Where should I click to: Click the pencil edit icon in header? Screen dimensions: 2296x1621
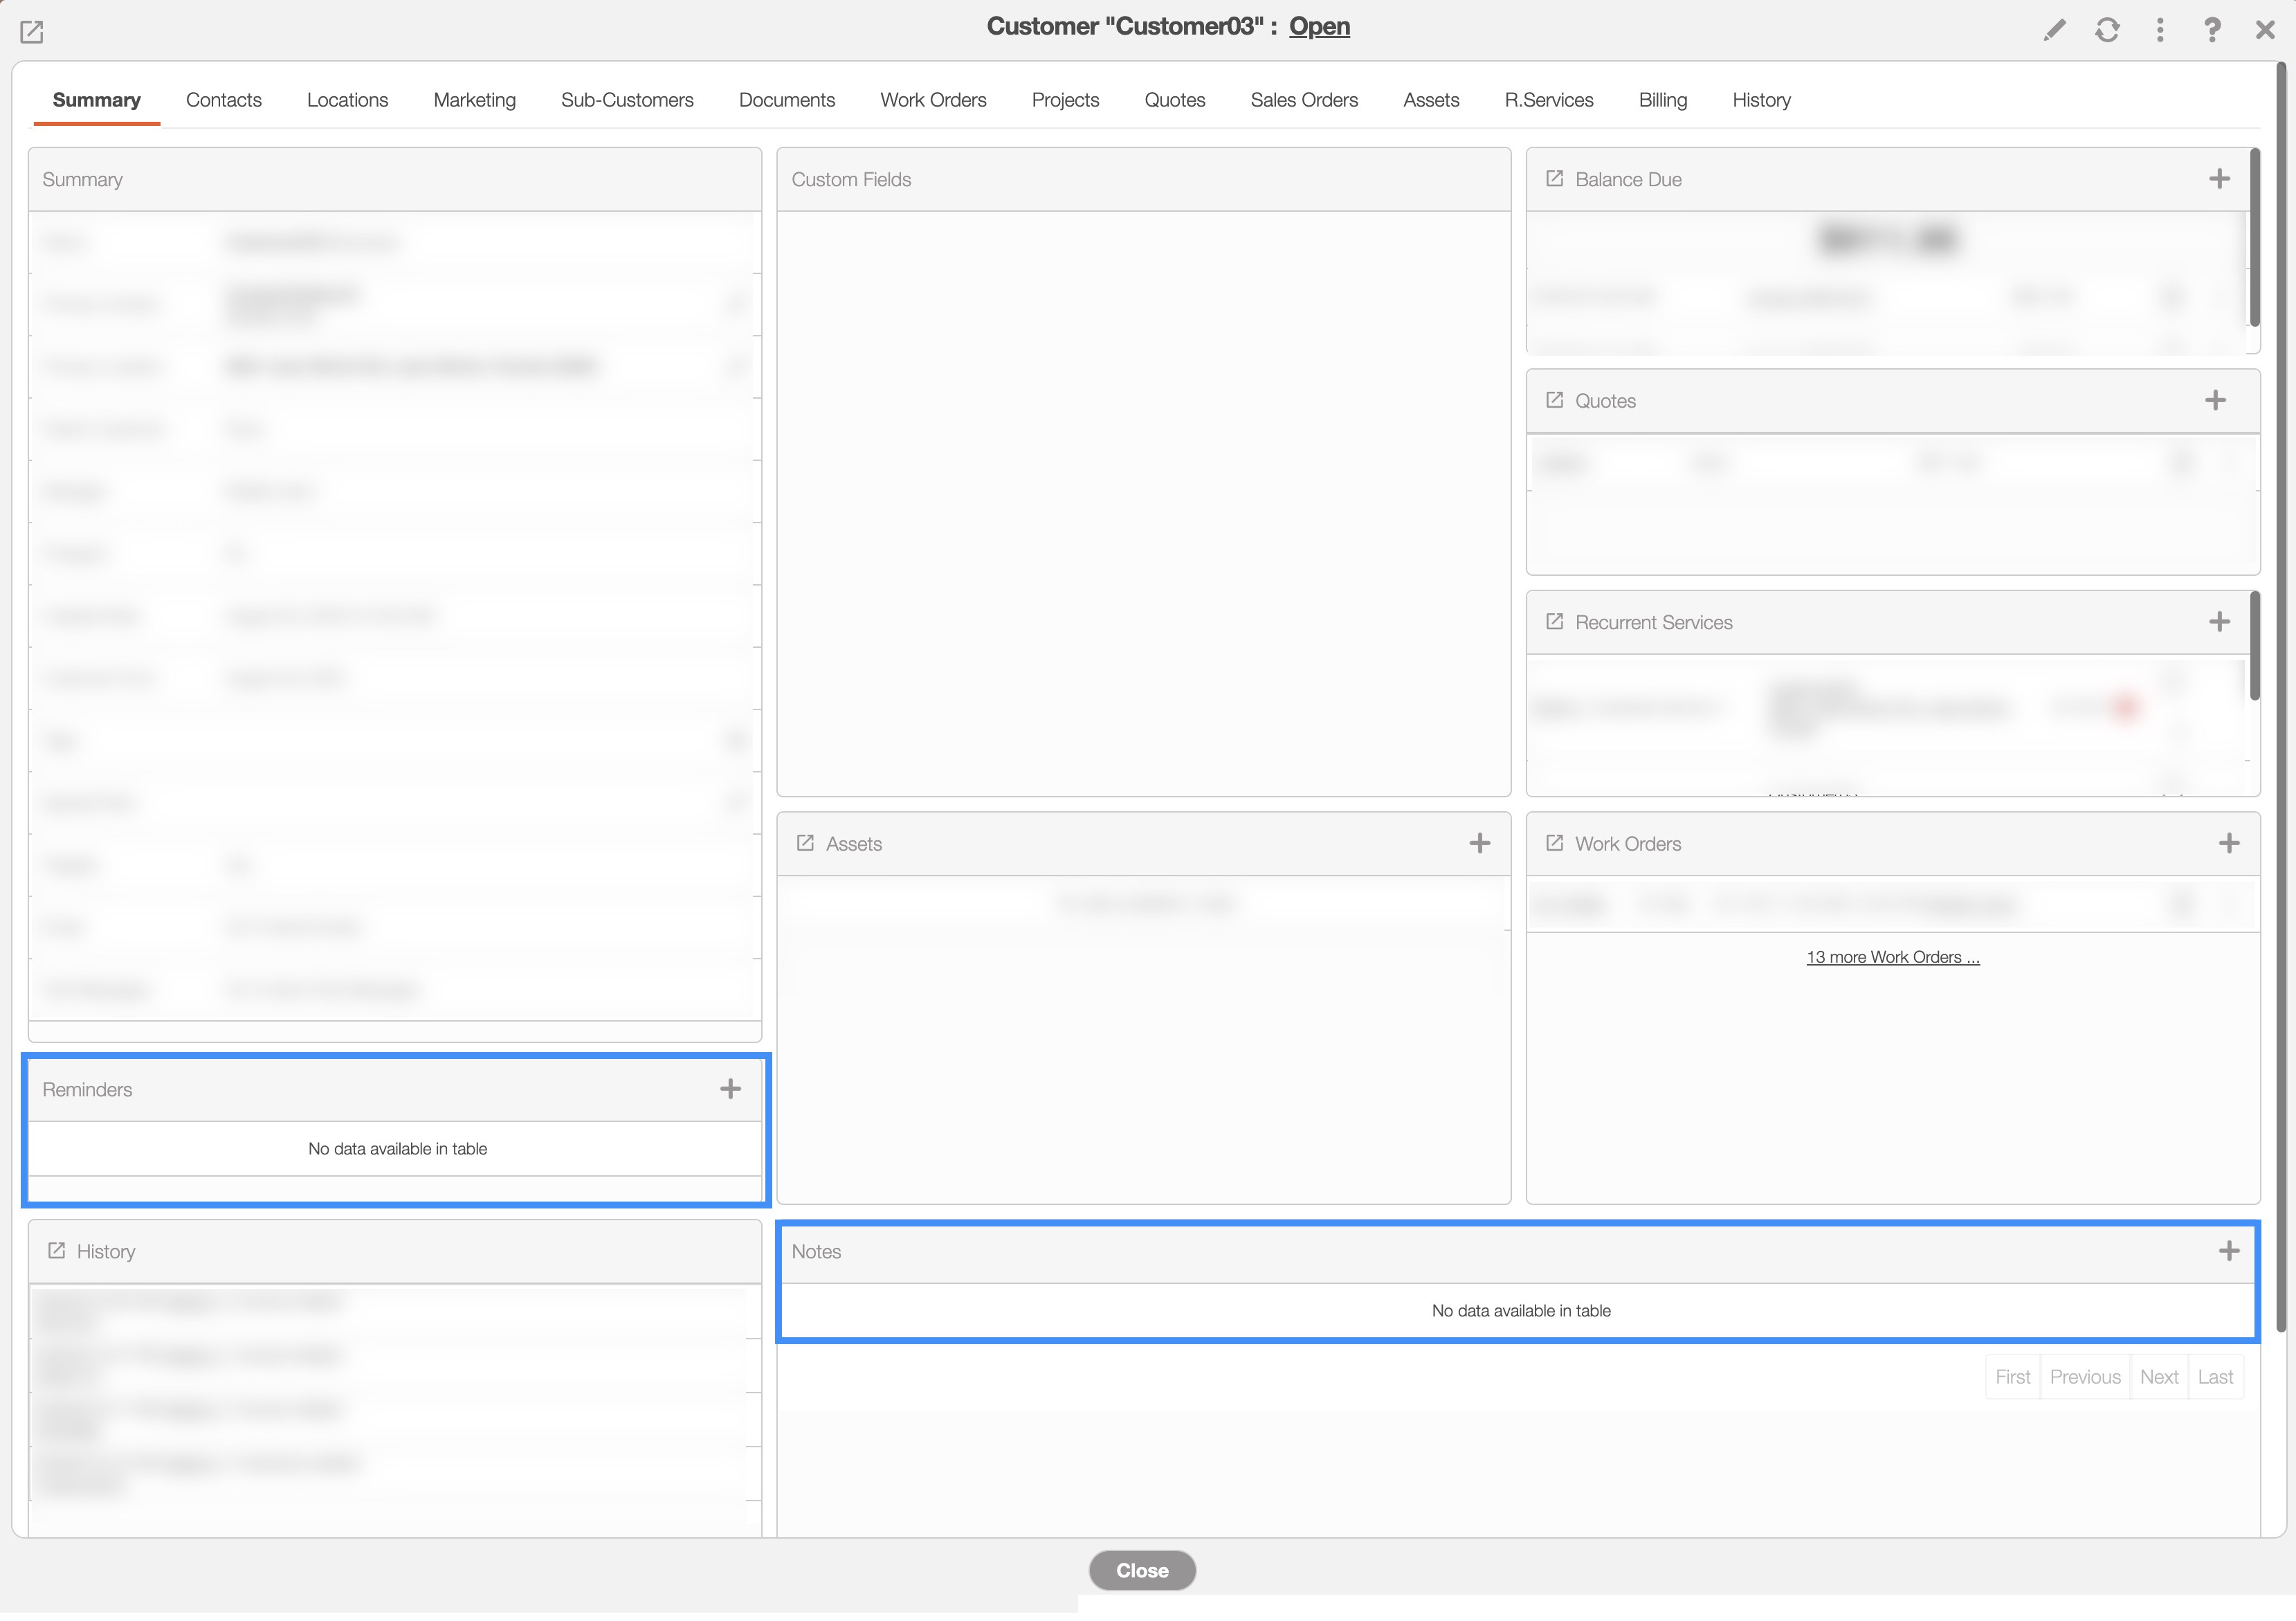point(2054,30)
